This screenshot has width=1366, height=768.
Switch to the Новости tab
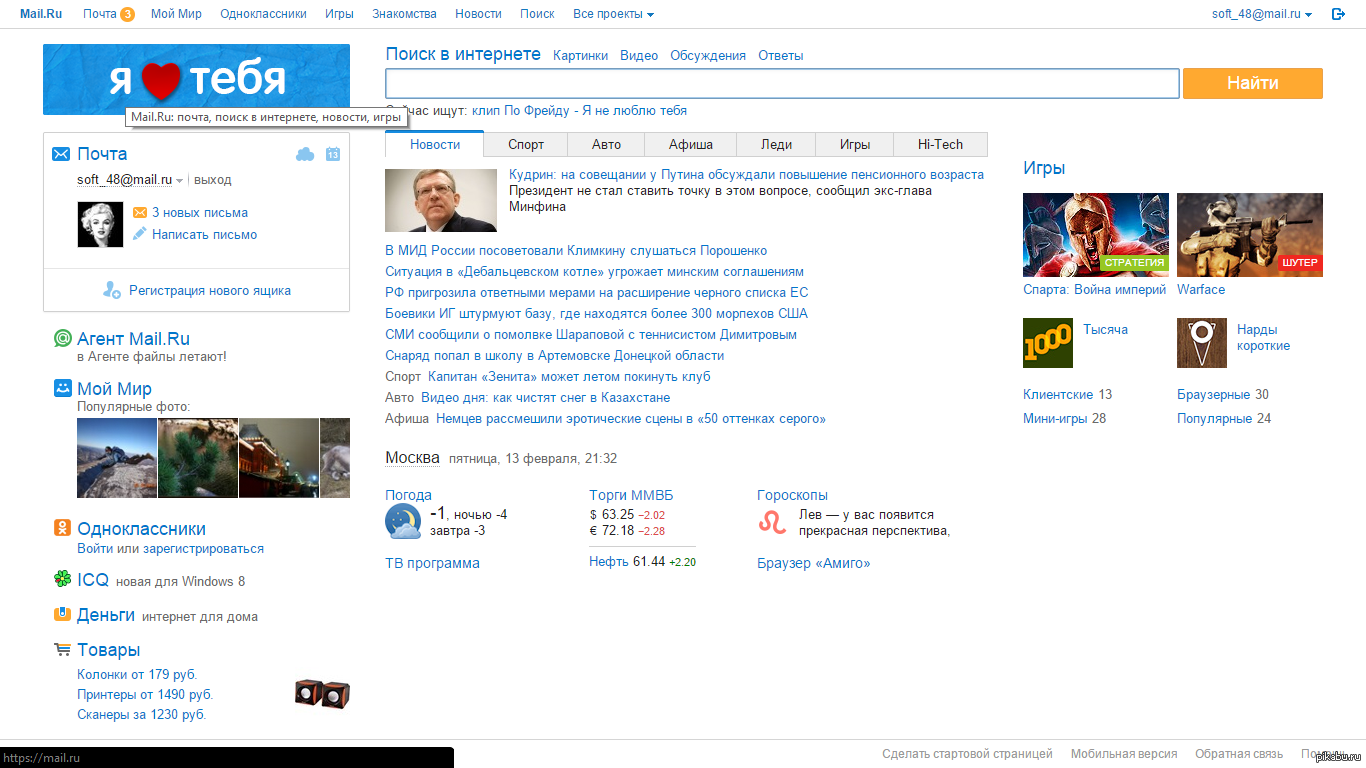coord(435,144)
